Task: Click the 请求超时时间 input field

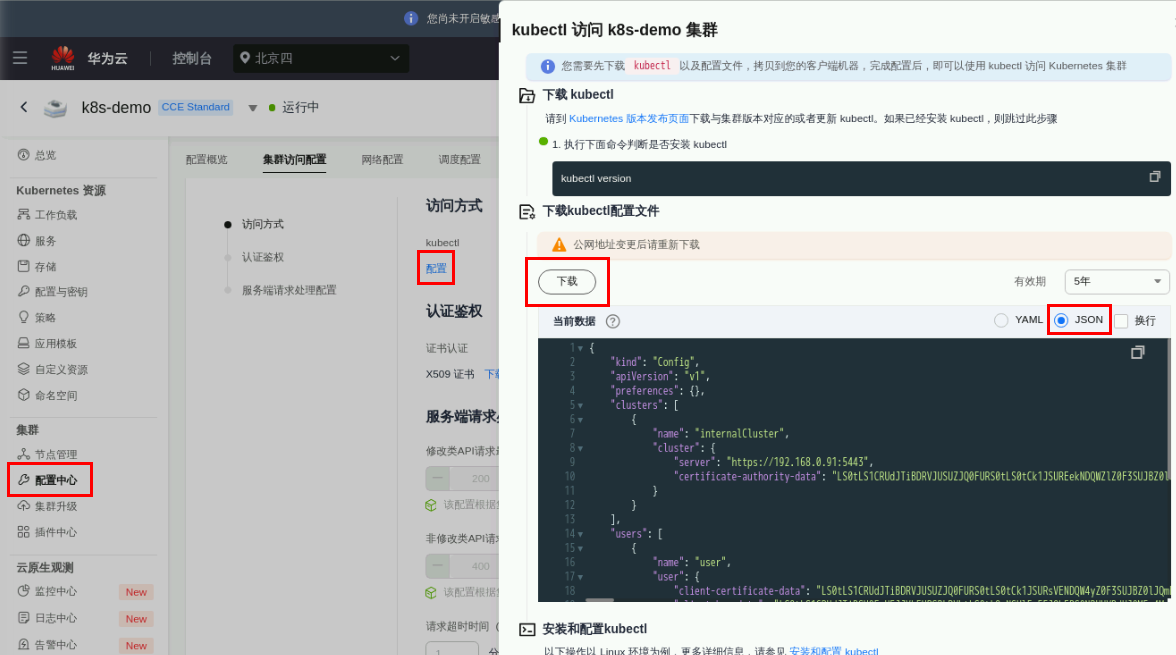Action: (454, 650)
